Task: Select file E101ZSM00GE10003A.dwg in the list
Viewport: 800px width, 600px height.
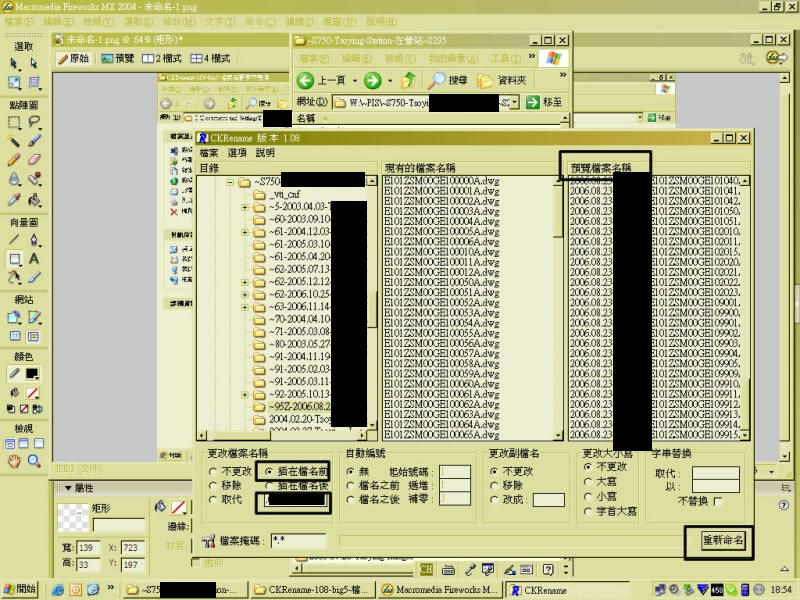Action: [441, 211]
